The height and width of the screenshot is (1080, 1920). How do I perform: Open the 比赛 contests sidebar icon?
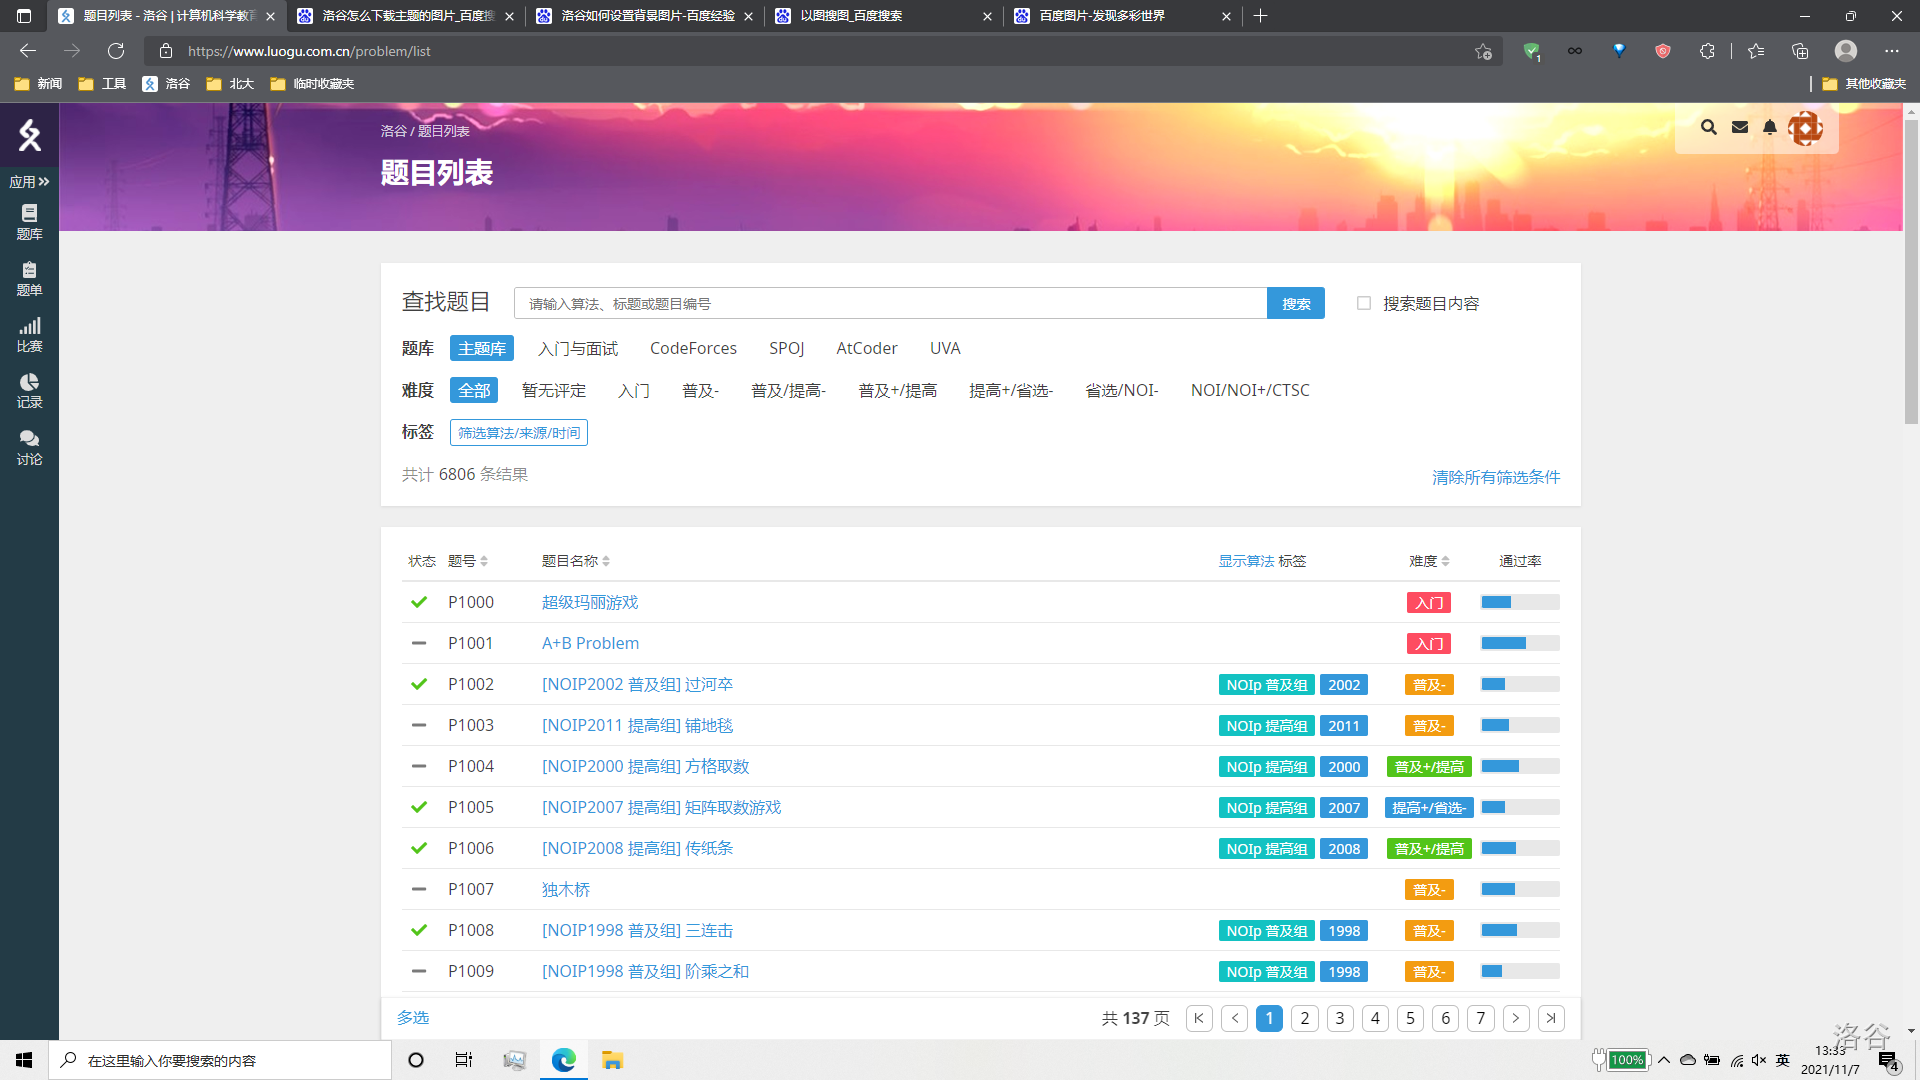pos(29,334)
